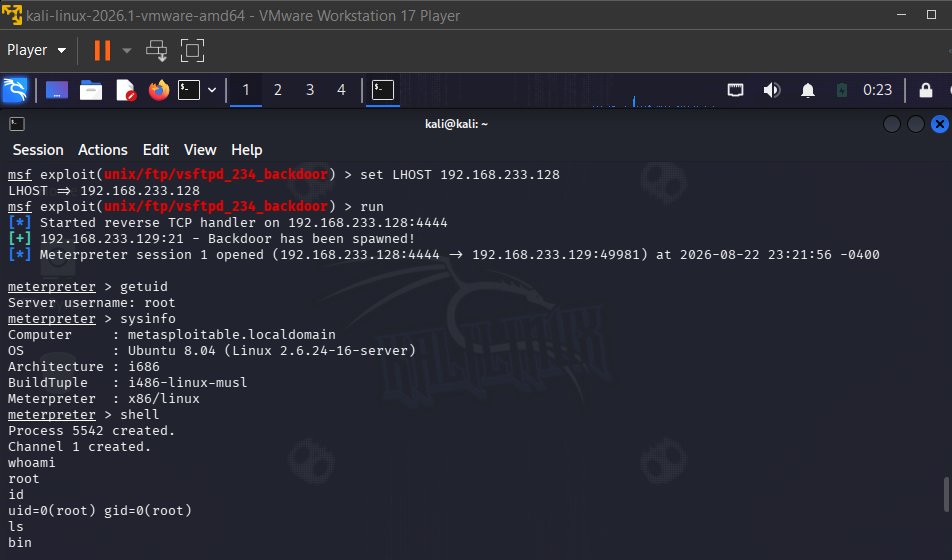Click 'Process 5542 created.' line
The image size is (952, 560).
point(91,430)
